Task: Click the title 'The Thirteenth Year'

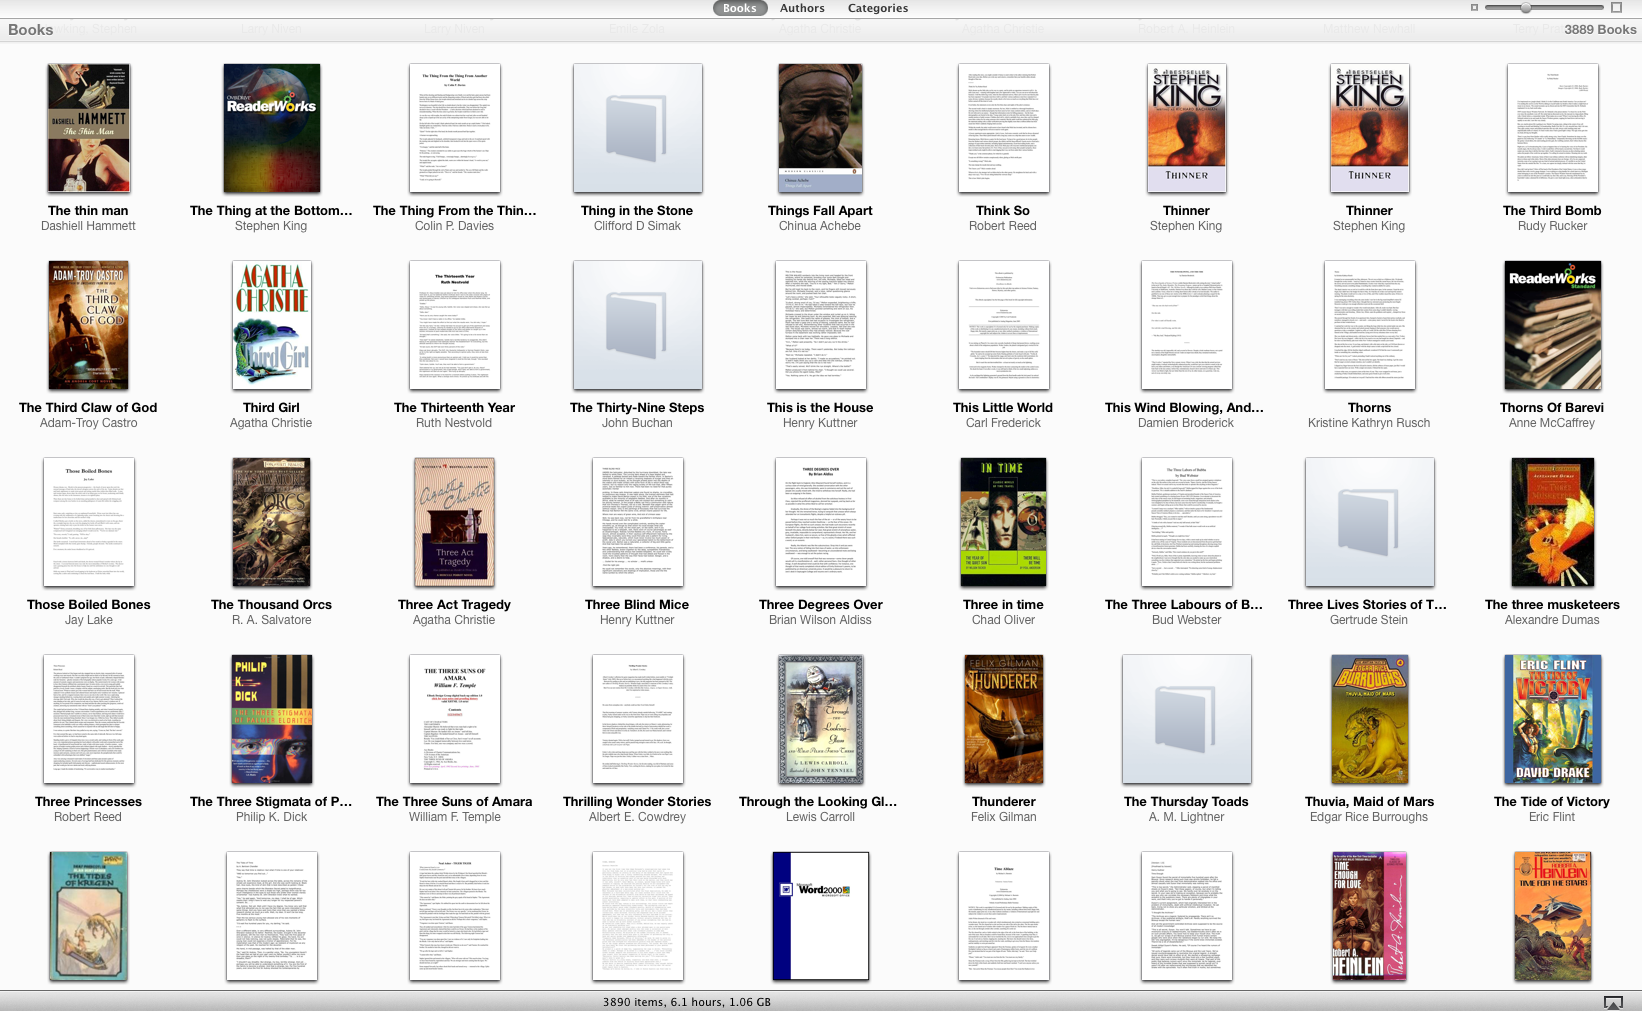Action: [454, 408]
